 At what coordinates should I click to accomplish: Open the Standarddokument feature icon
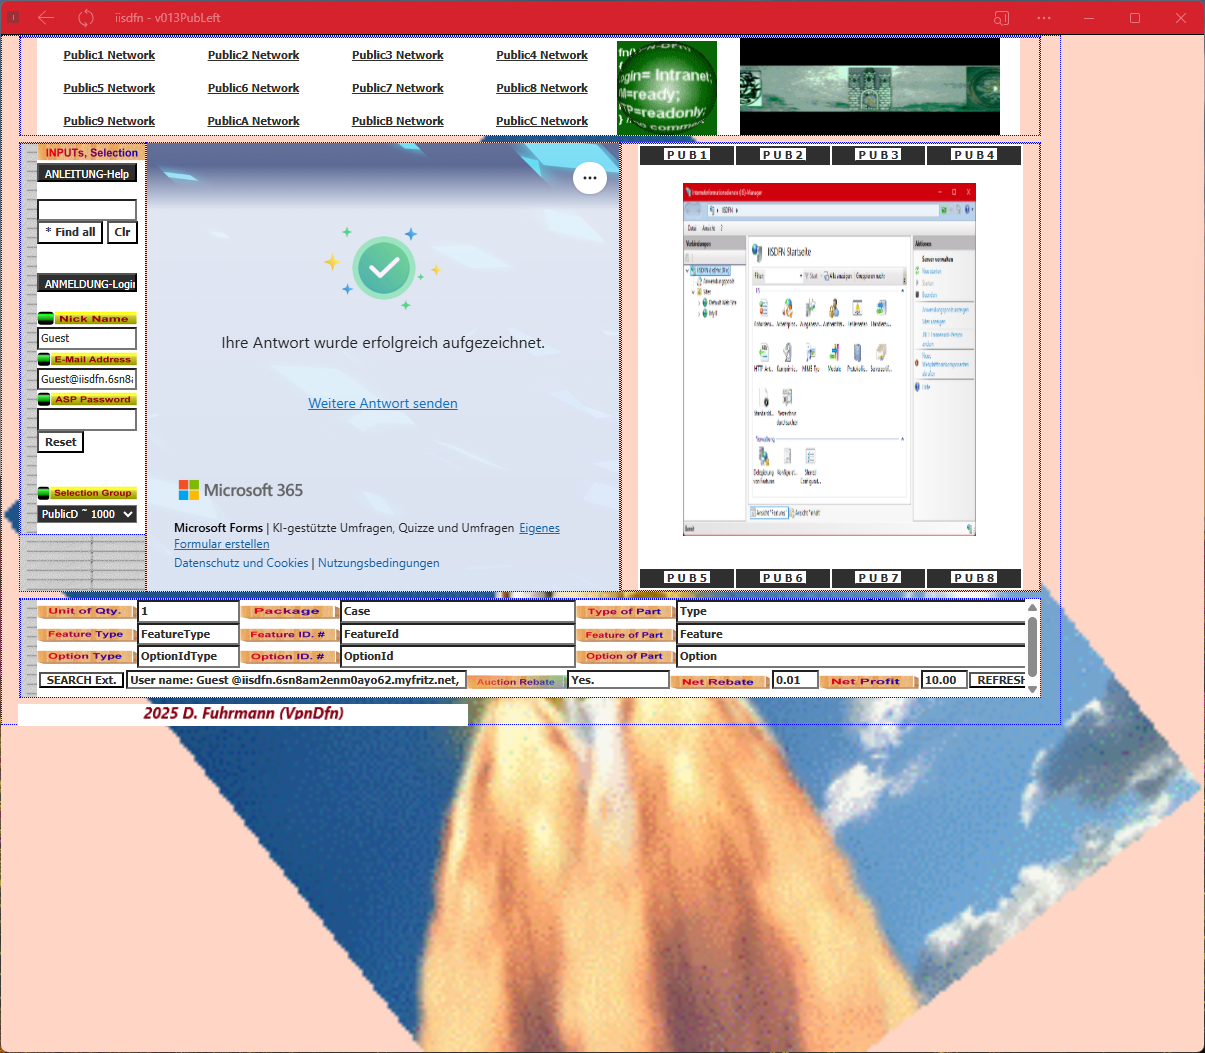(765, 398)
